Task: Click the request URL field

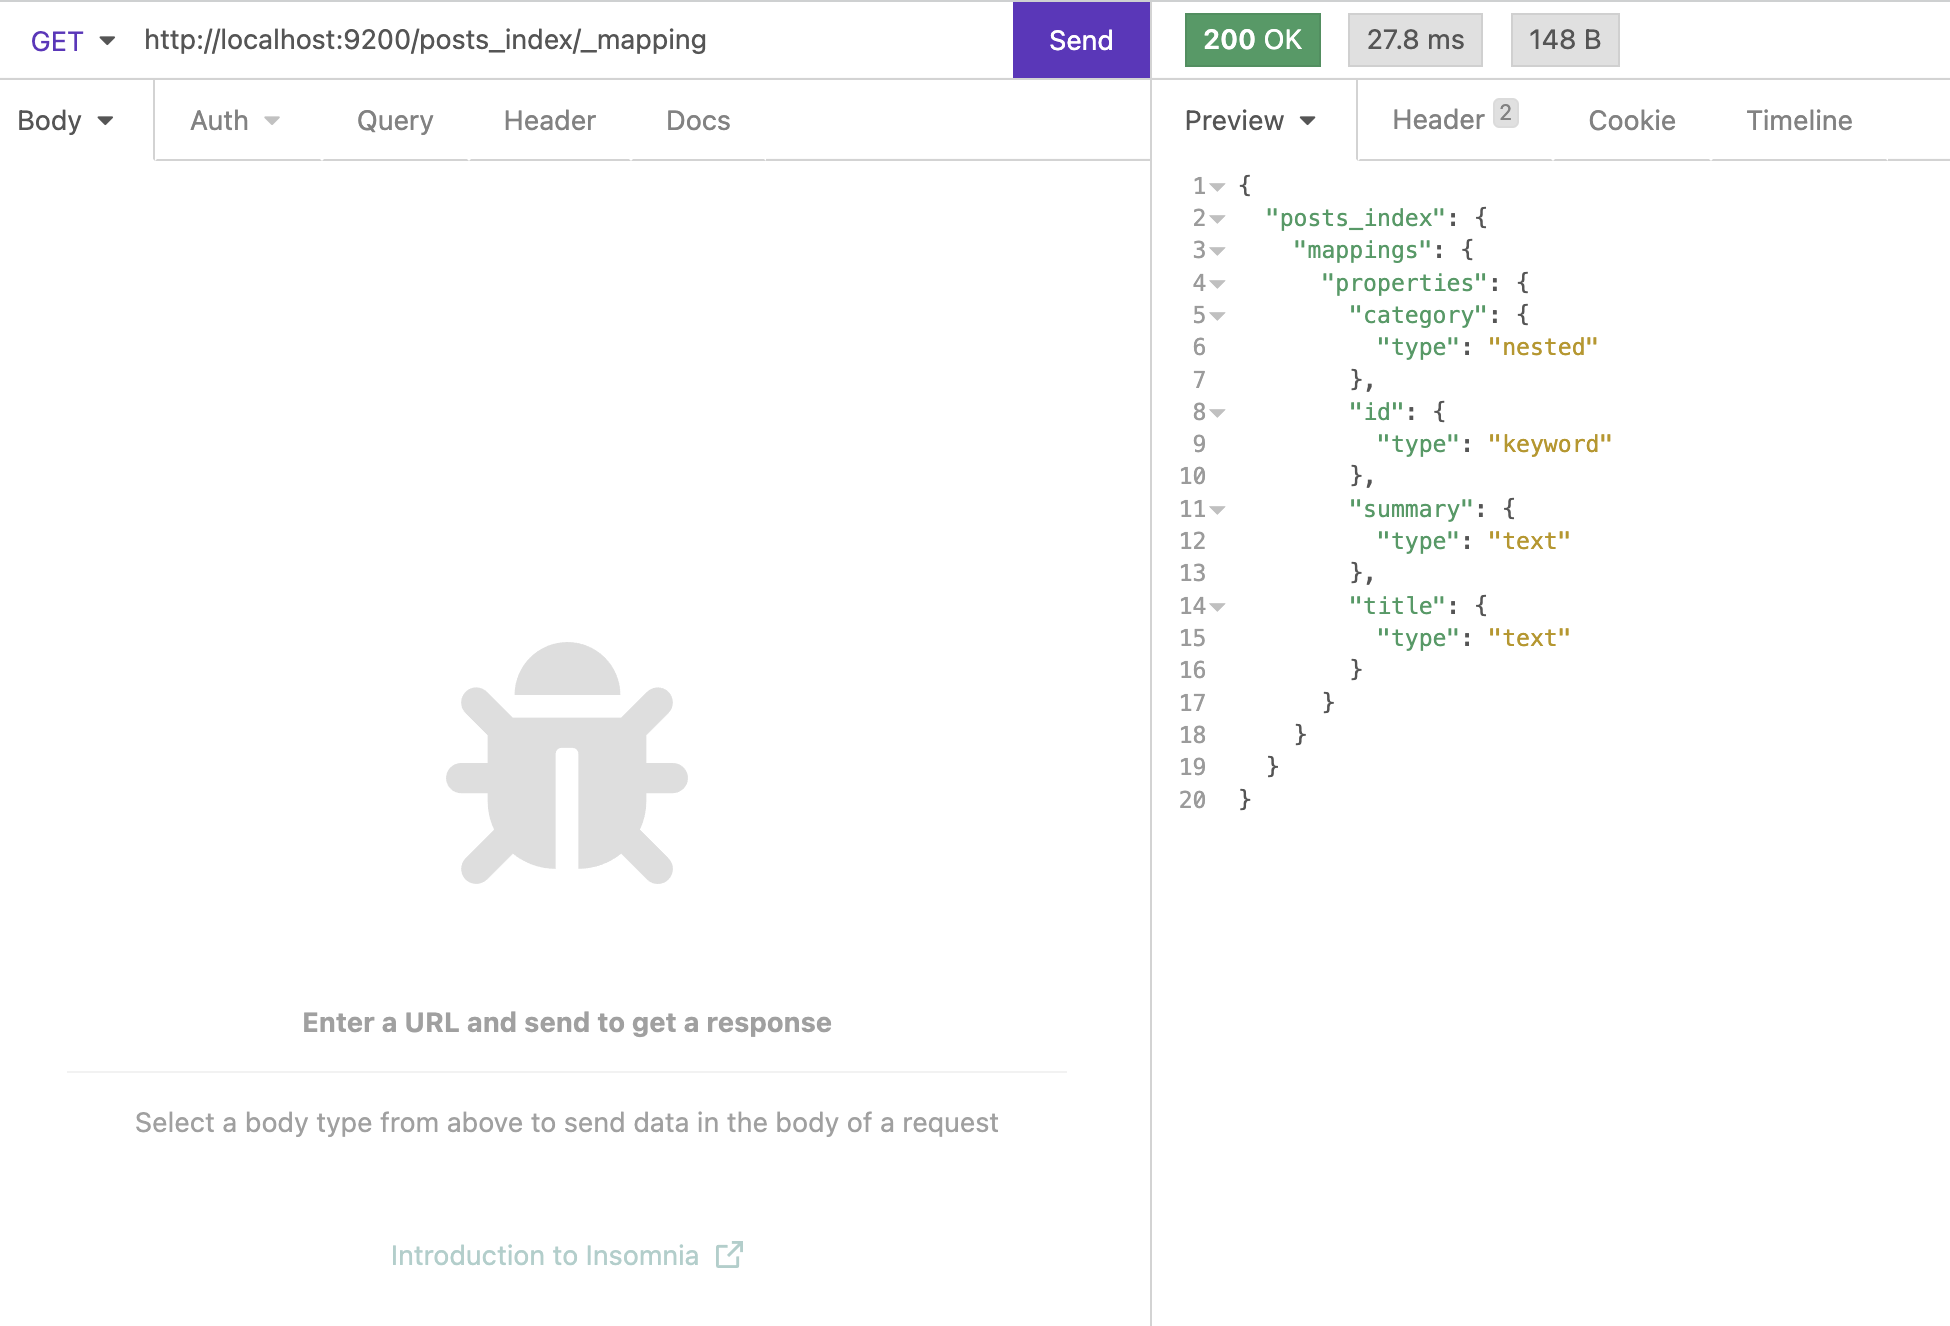Action: pyautogui.click(x=425, y=41)
